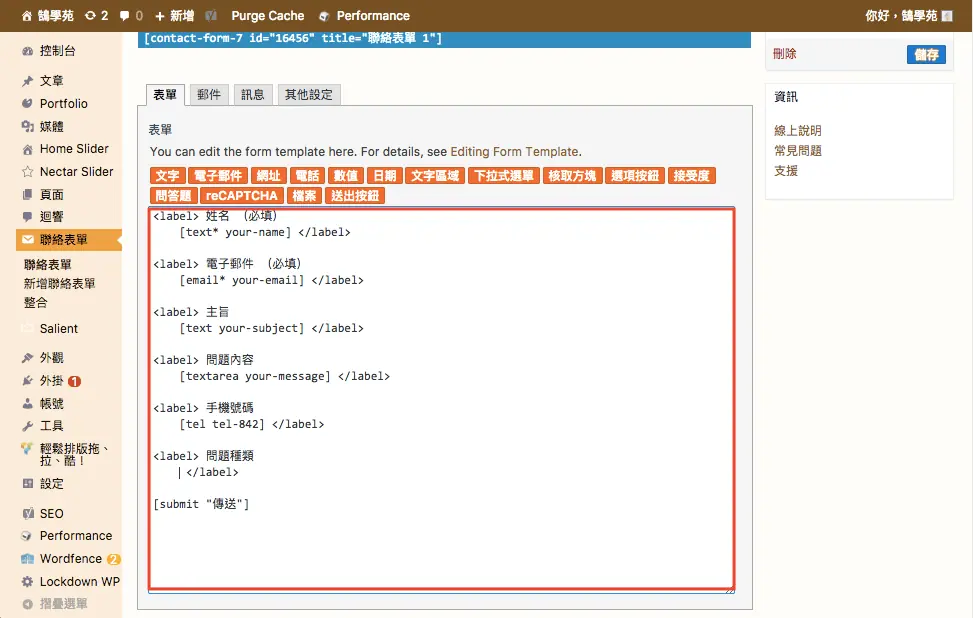Open the 支援 support link
This screenshot has height=618, width=973.
pyautogui.click(x=786, y=171)
